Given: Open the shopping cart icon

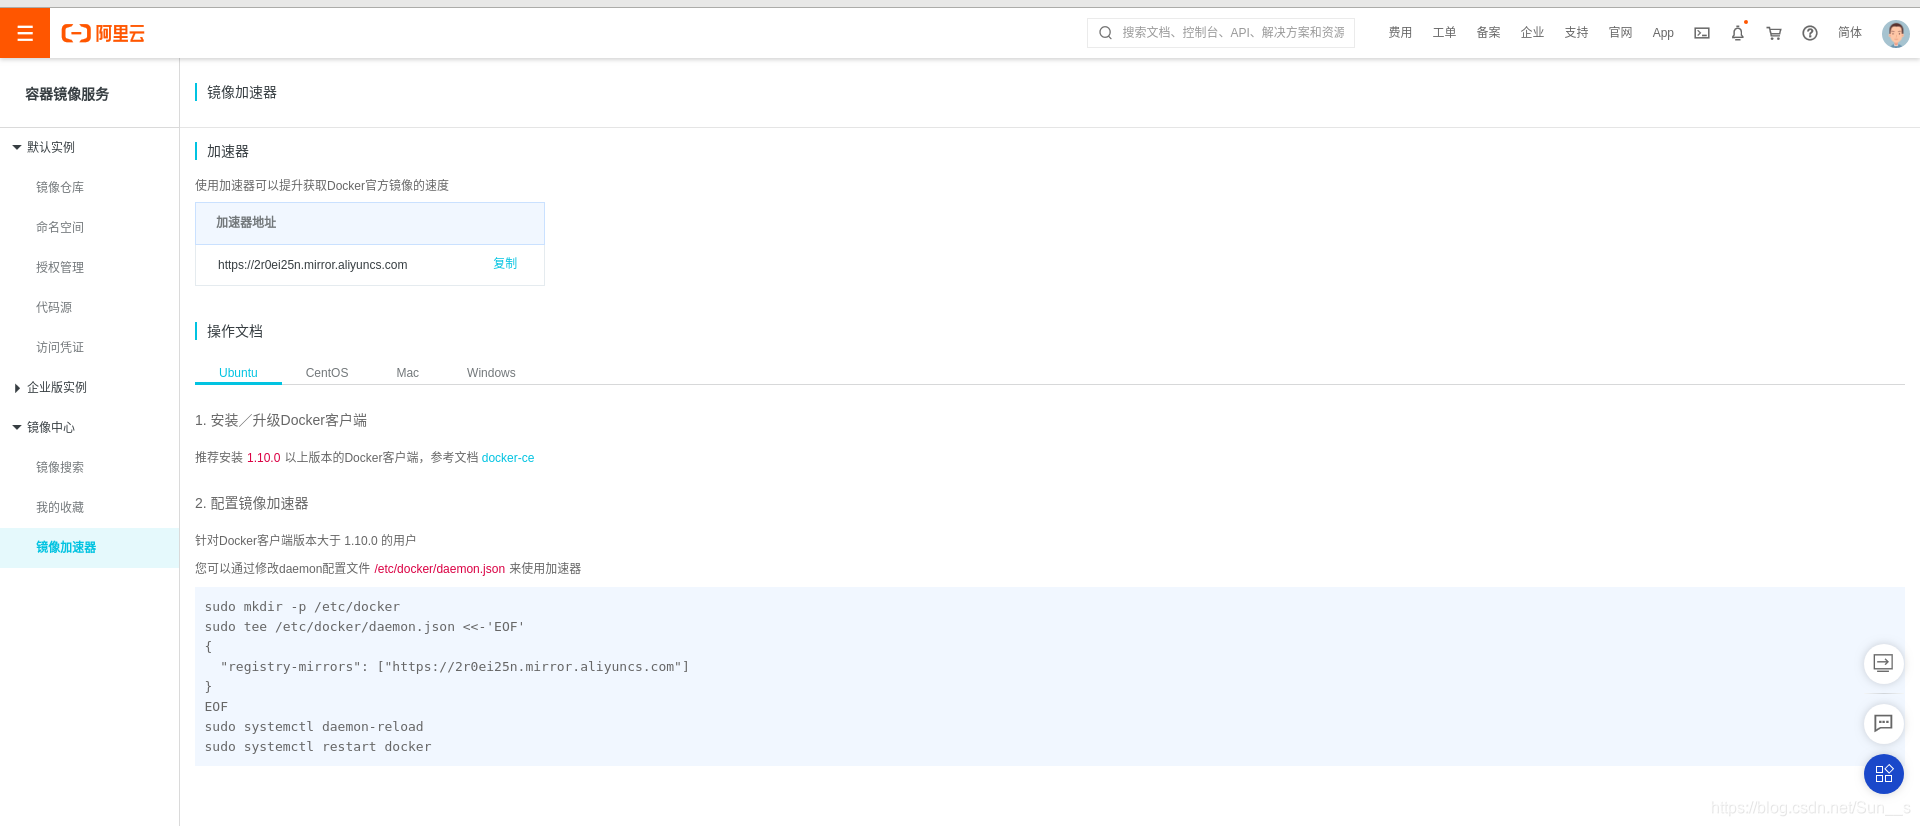Looking at the screenshot, I should click(x=1774, y=33).
